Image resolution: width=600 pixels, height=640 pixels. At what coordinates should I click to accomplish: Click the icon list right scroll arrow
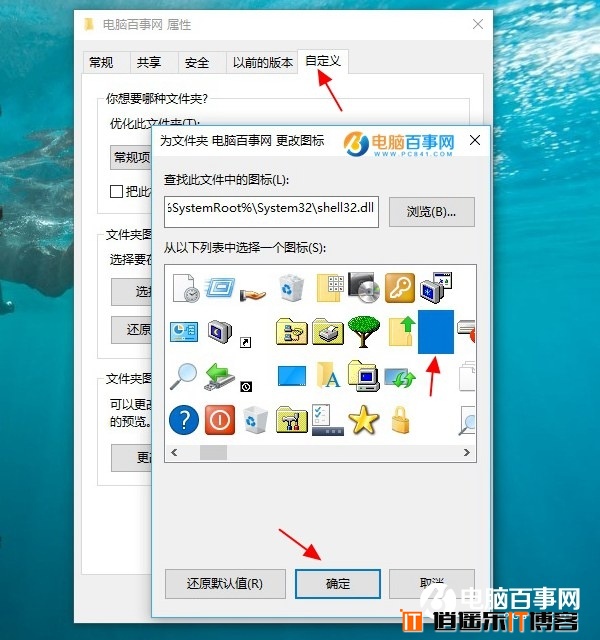(467, 452)
